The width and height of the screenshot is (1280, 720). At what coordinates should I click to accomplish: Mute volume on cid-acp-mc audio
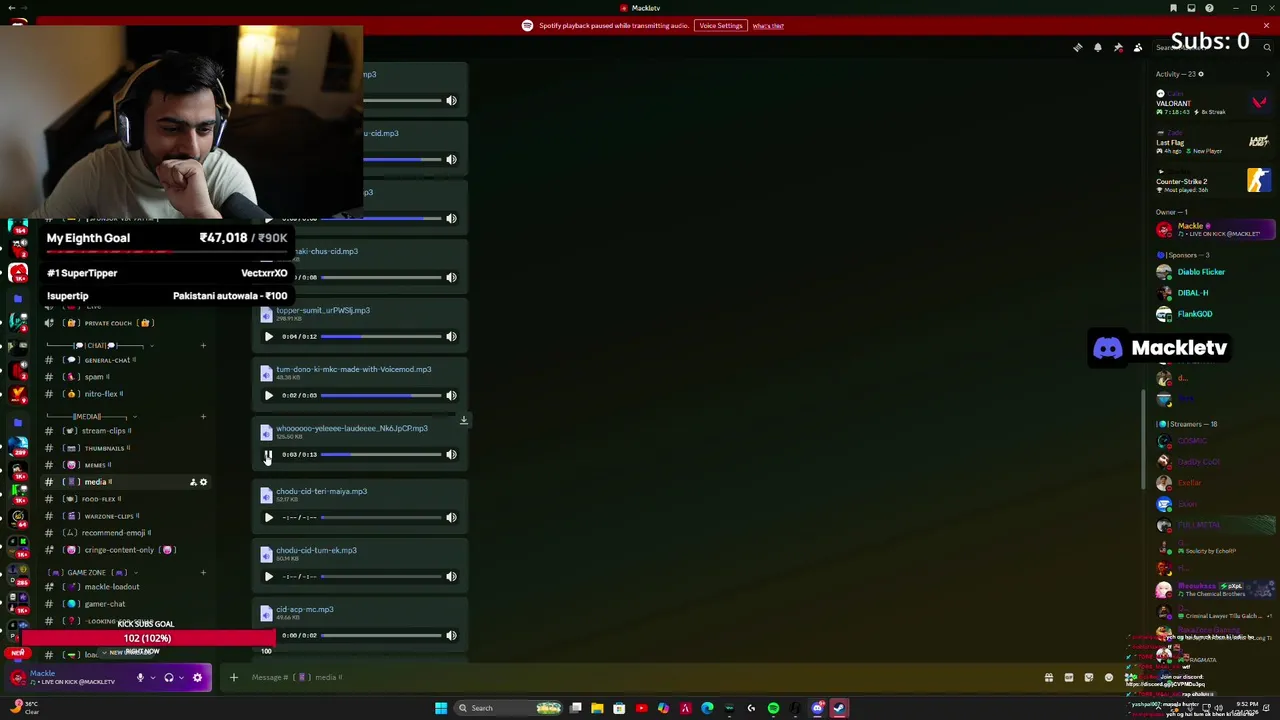(451, 636)
